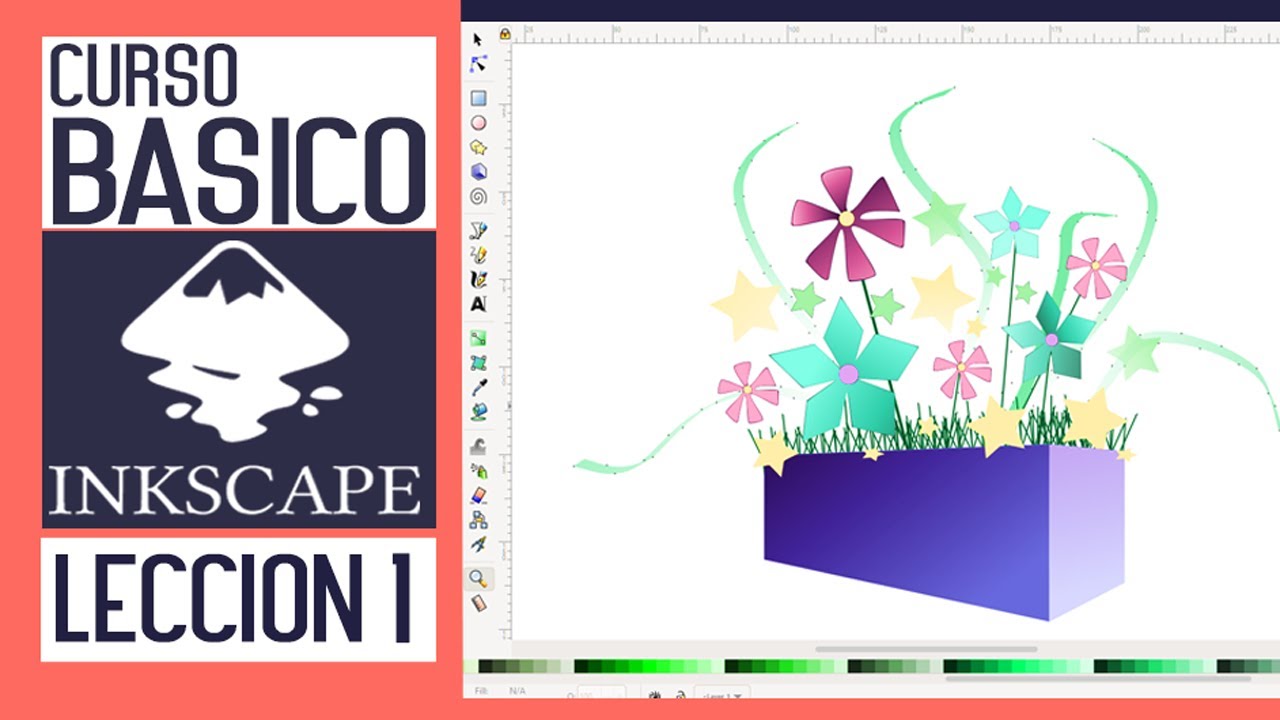The height and width of the screenshot is (720, 1280).
Task: Activate the Connector diagram tool
Action: click(478, 519)
